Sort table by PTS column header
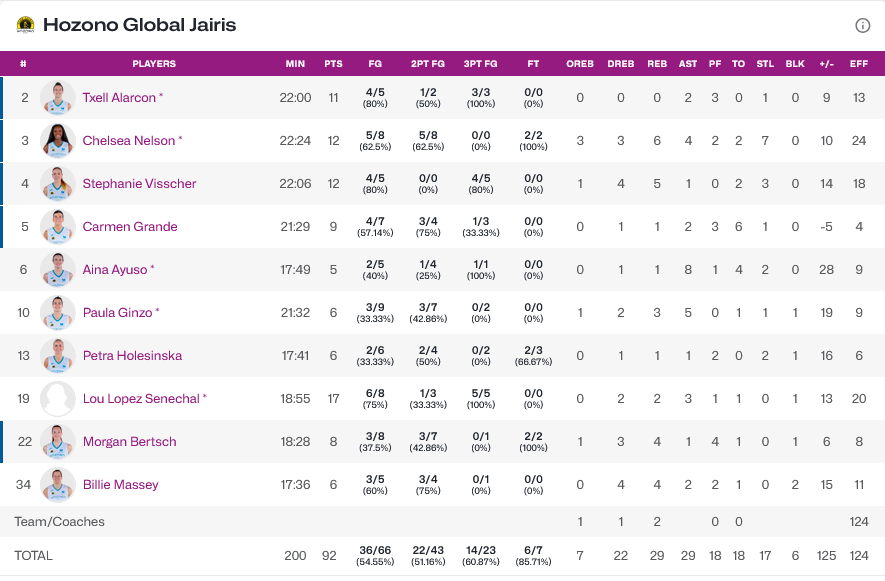 point(333,64)
